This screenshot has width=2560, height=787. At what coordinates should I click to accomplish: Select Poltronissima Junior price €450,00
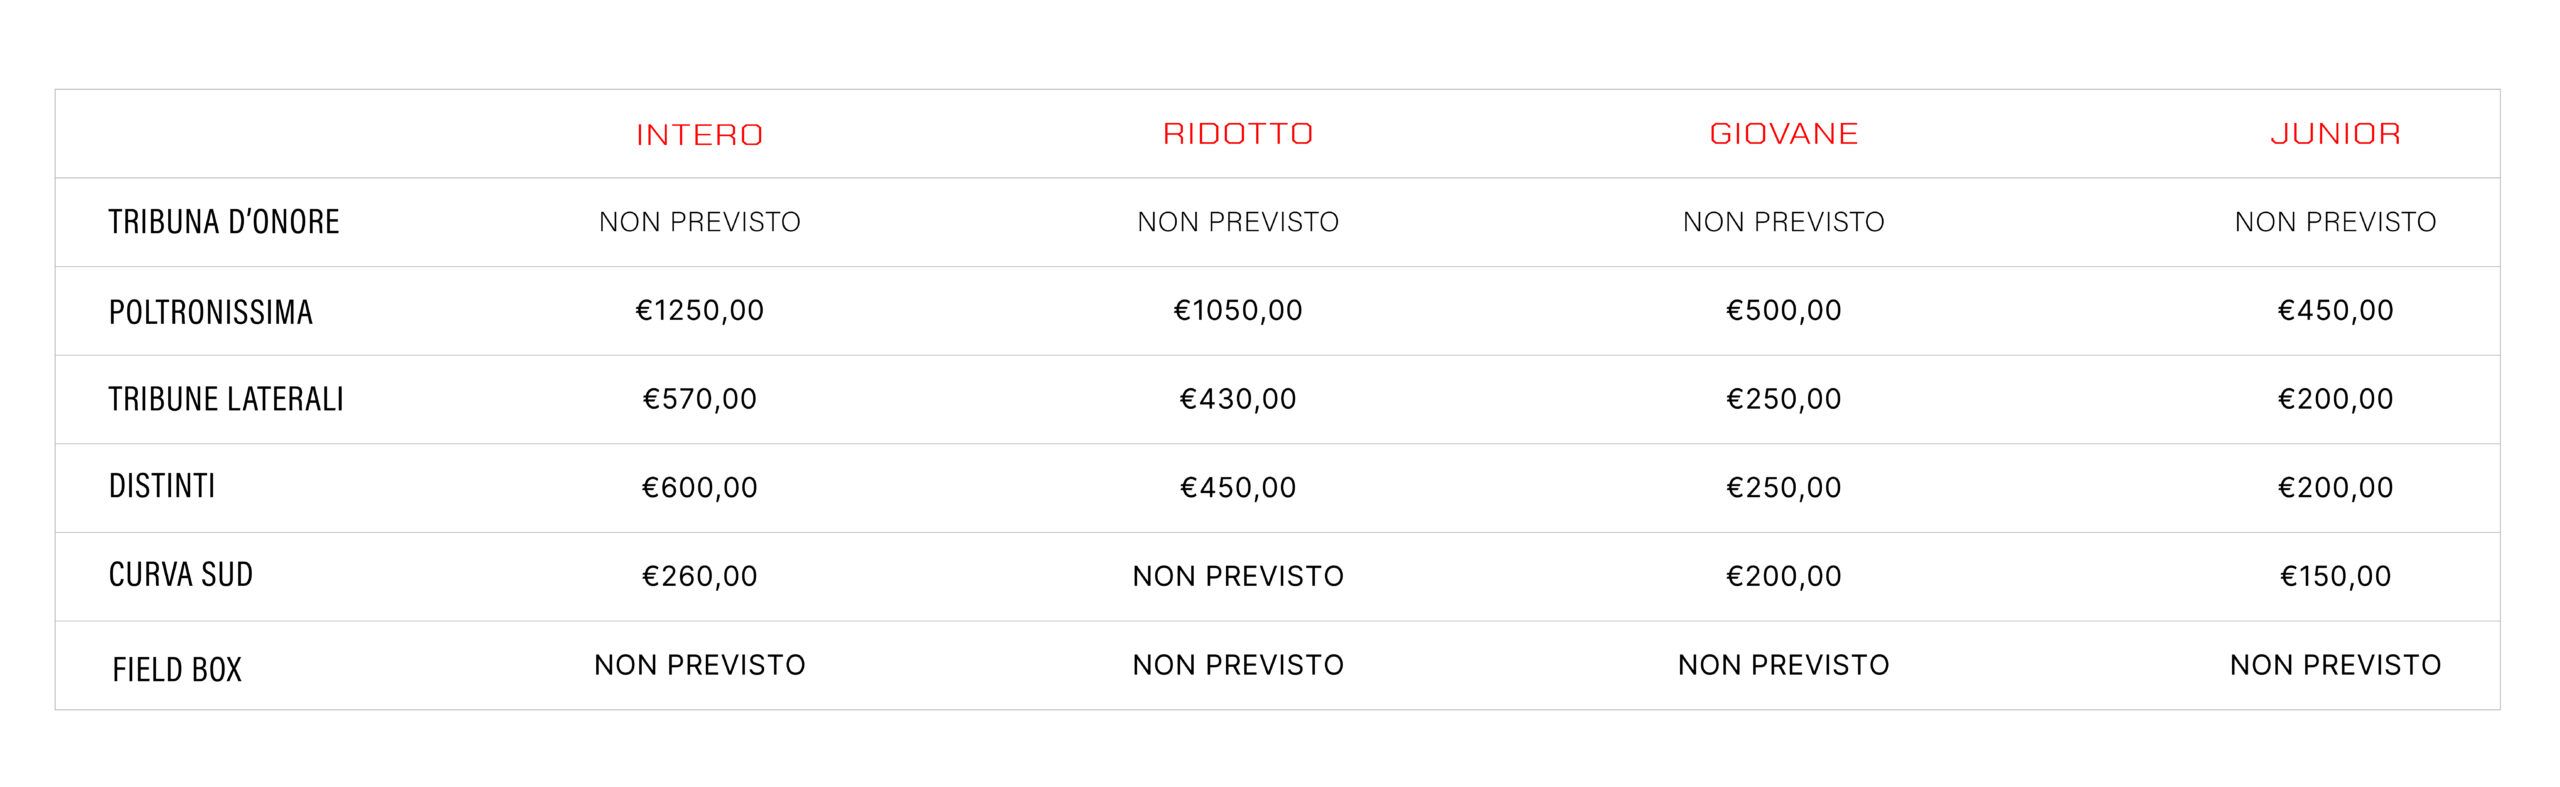(2335, 311)
